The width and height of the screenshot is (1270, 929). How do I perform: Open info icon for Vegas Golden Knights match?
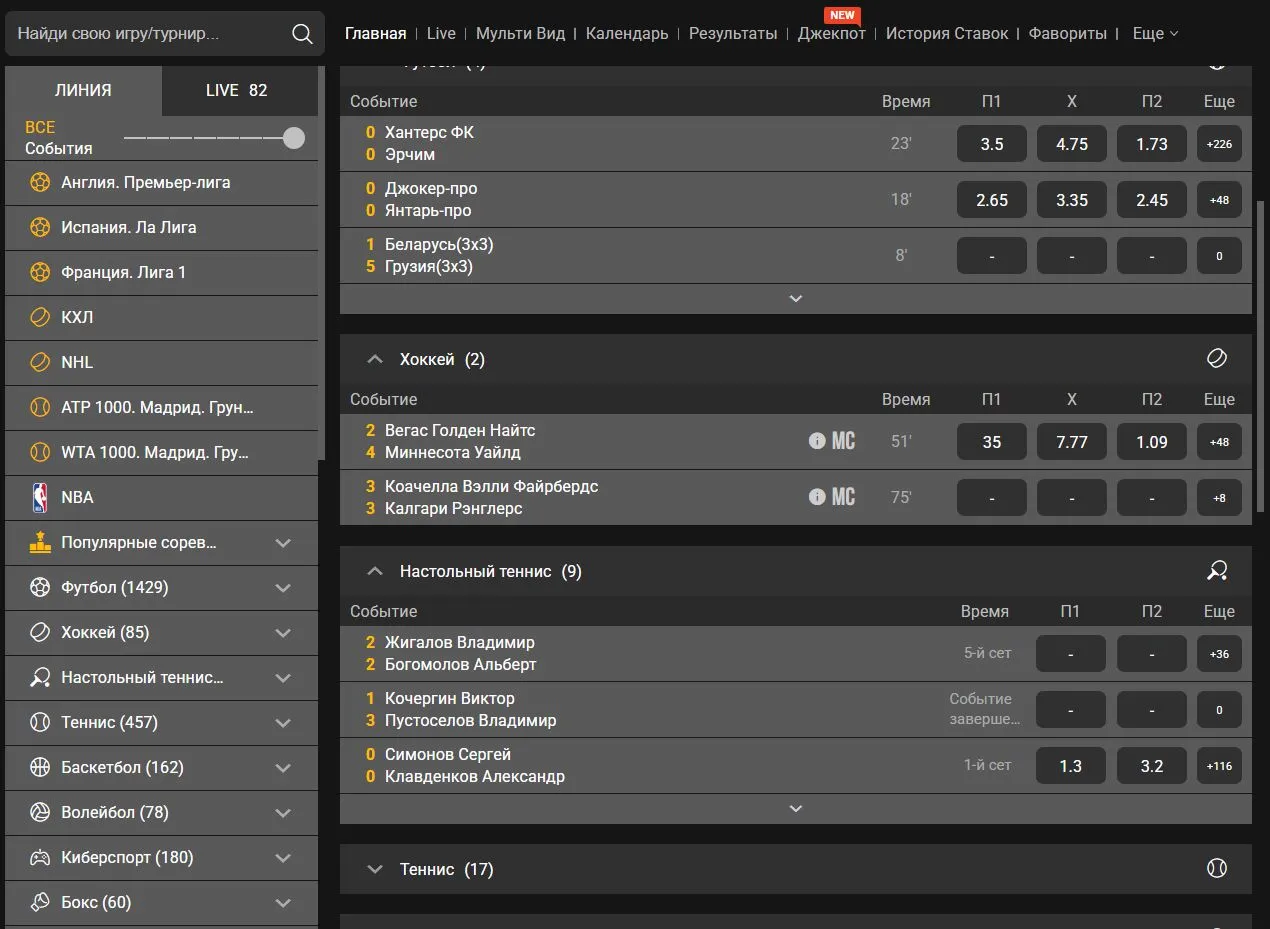pyautogui.click(x=817, y=441)
